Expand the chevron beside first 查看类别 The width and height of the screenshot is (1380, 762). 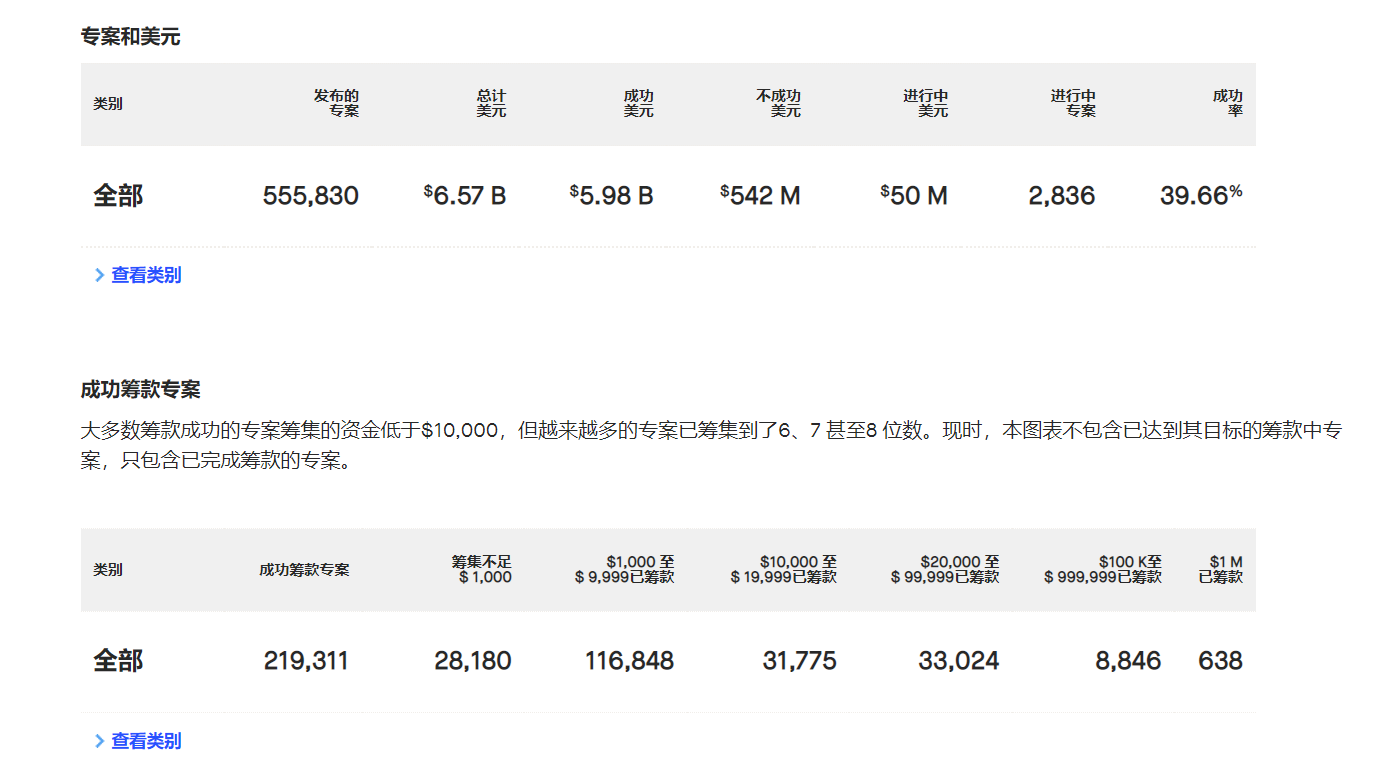pos(99,274)
